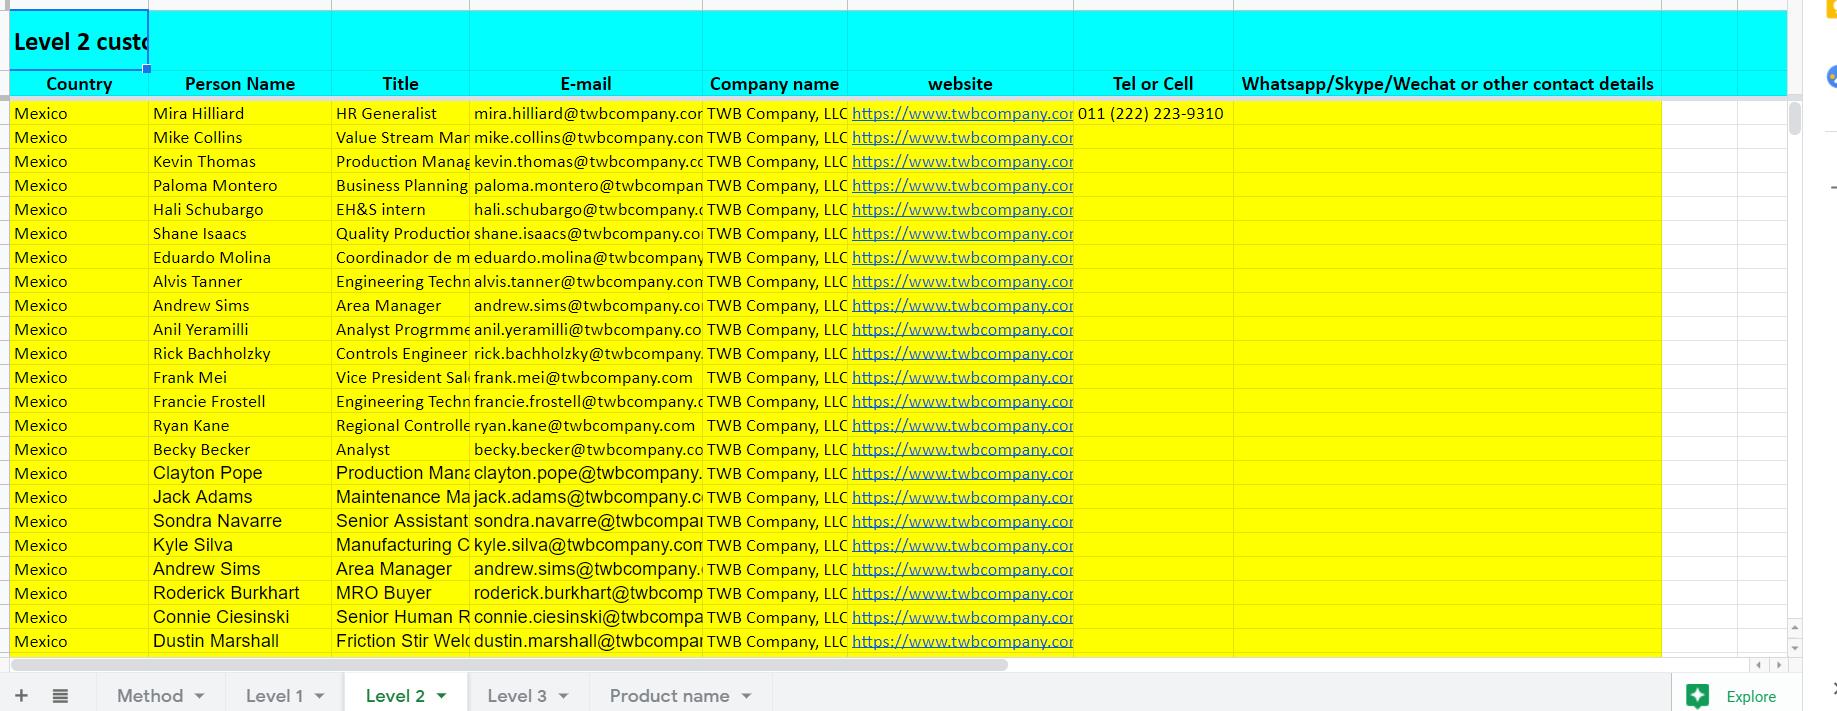Image resolution: width=1837 pixels, height=711 pixels.
Task: Expand the Method tab dropdown arrow
Action: pyautogui.click(x=200, y=696)
